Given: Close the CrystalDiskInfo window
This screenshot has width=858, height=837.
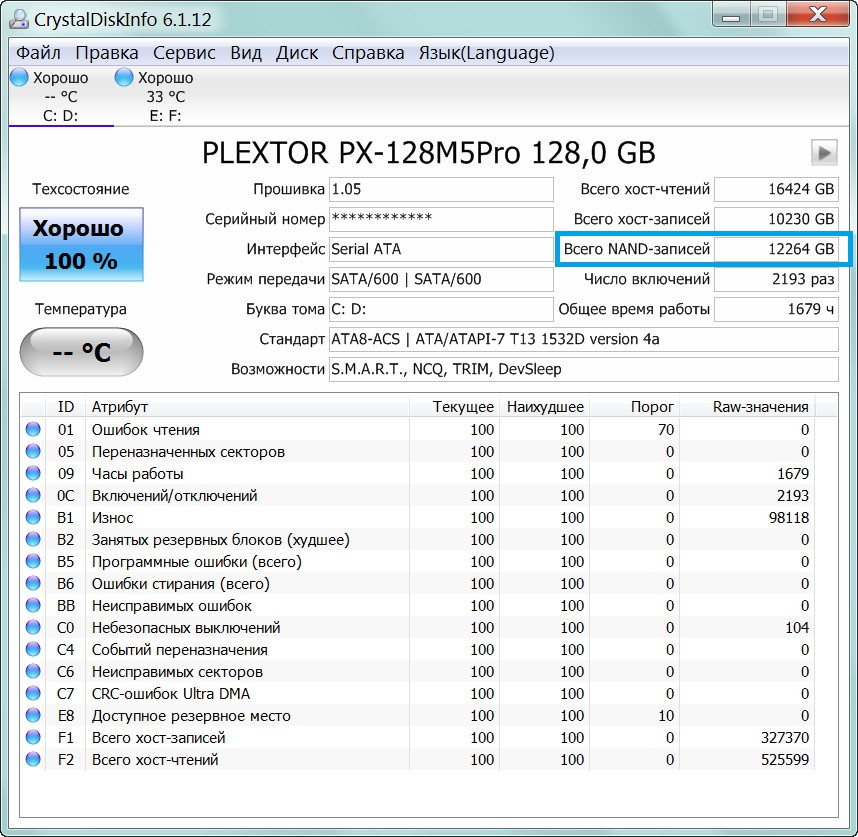Looking at the screenshot, I should 819,15.
